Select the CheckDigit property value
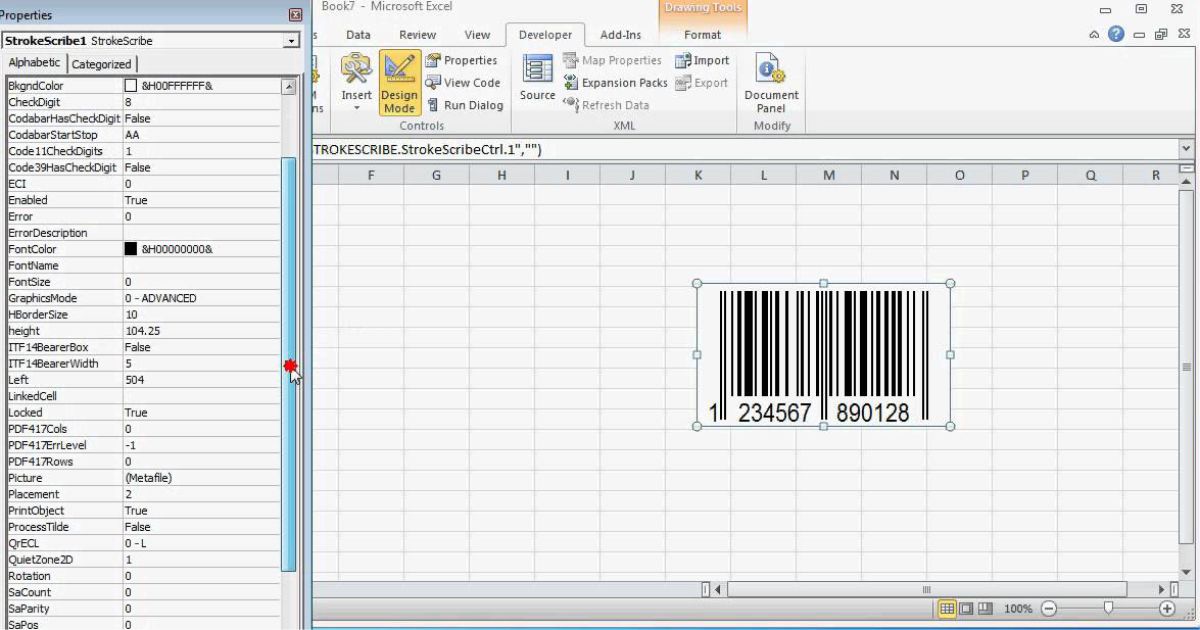Image resolution: width=1200 pixels, height=630 pixels. [202, 102]
